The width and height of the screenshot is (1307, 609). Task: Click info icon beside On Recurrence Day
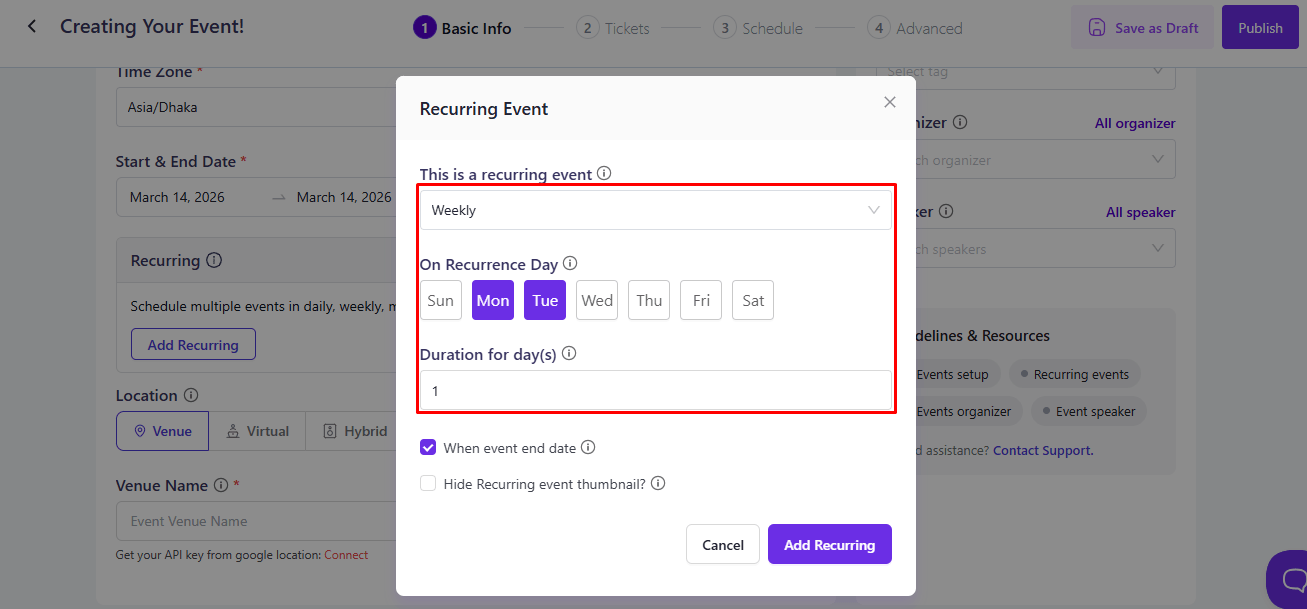(570, 264)
